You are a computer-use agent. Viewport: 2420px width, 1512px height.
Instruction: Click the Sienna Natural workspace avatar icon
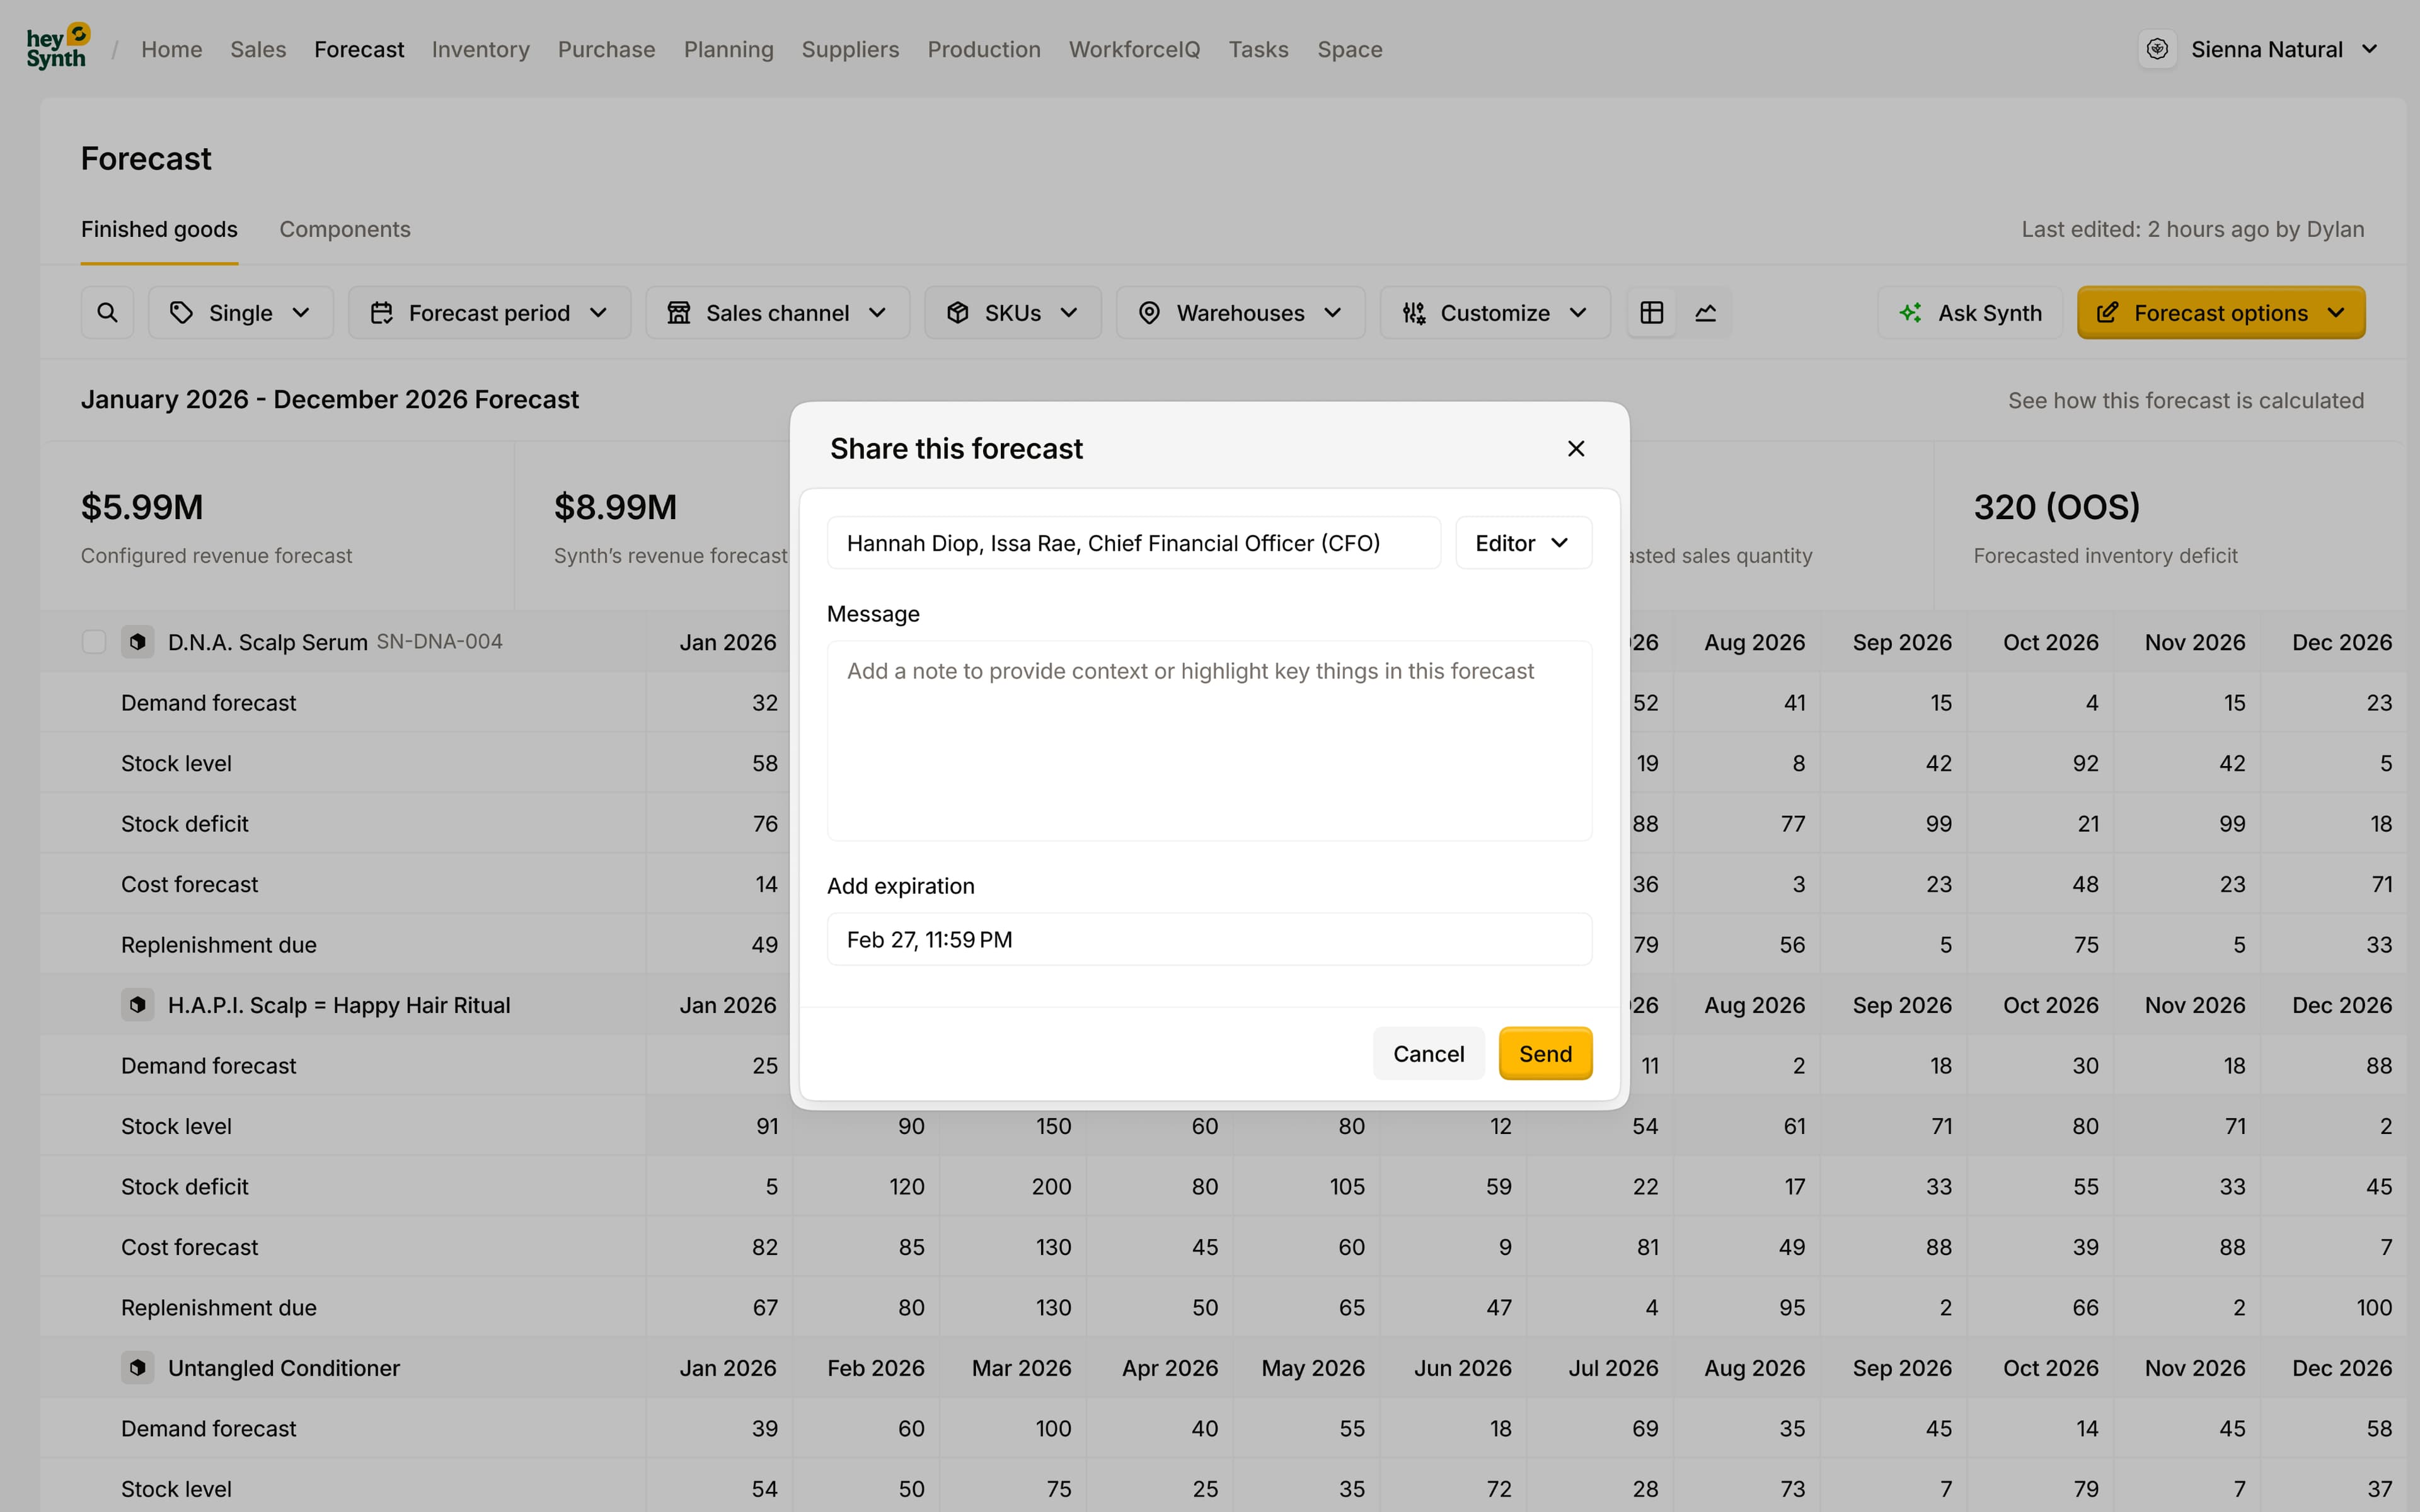point(2157,49)
